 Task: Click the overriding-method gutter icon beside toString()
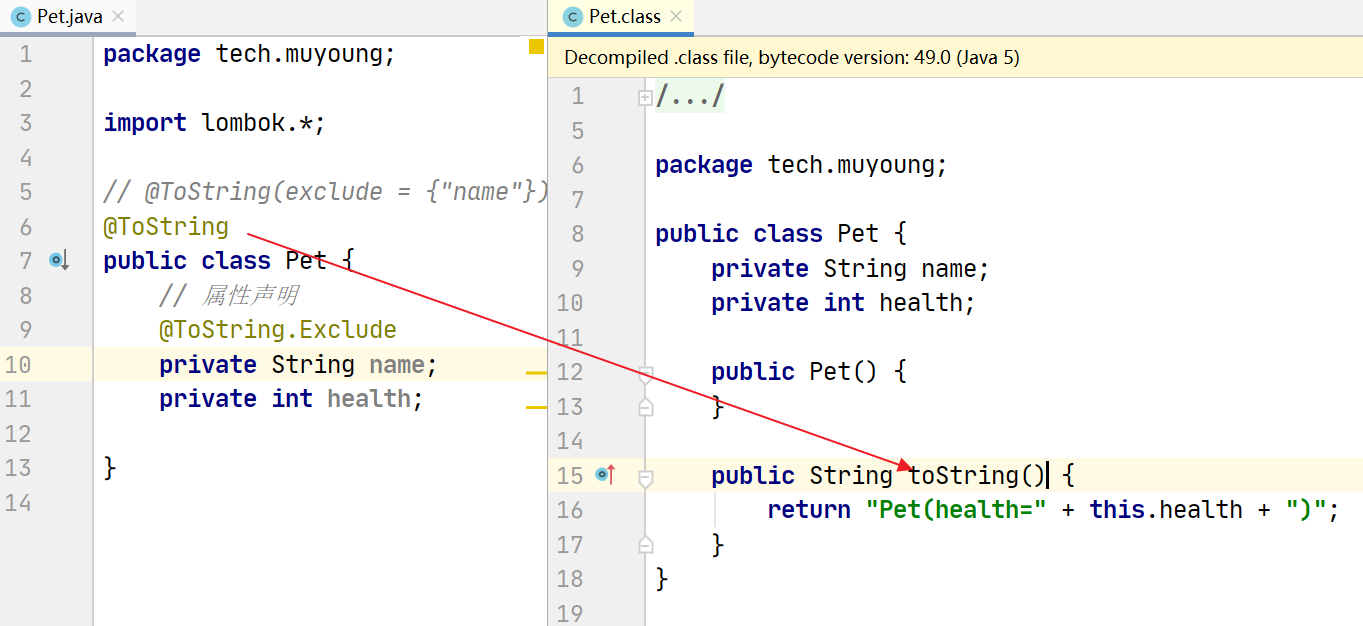coord(604,475)
